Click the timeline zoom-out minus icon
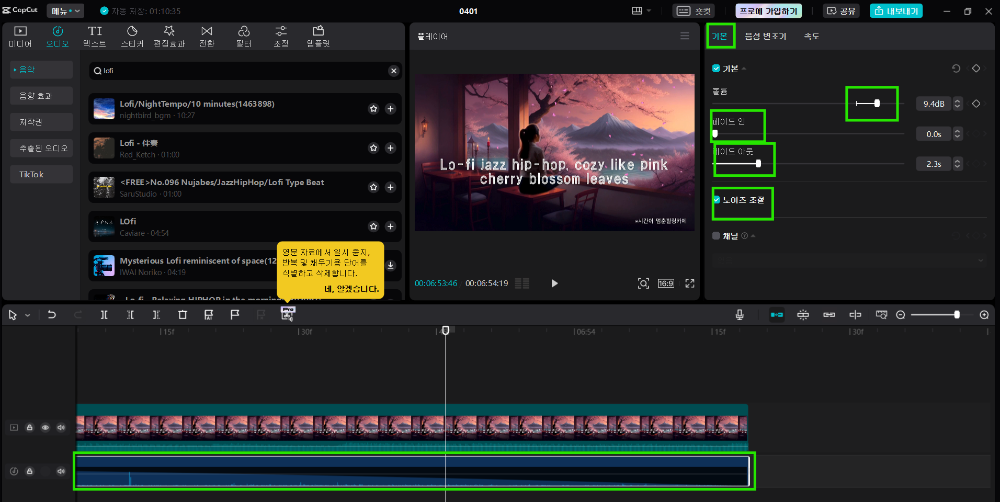1000x502 pixels. [901, 314]
